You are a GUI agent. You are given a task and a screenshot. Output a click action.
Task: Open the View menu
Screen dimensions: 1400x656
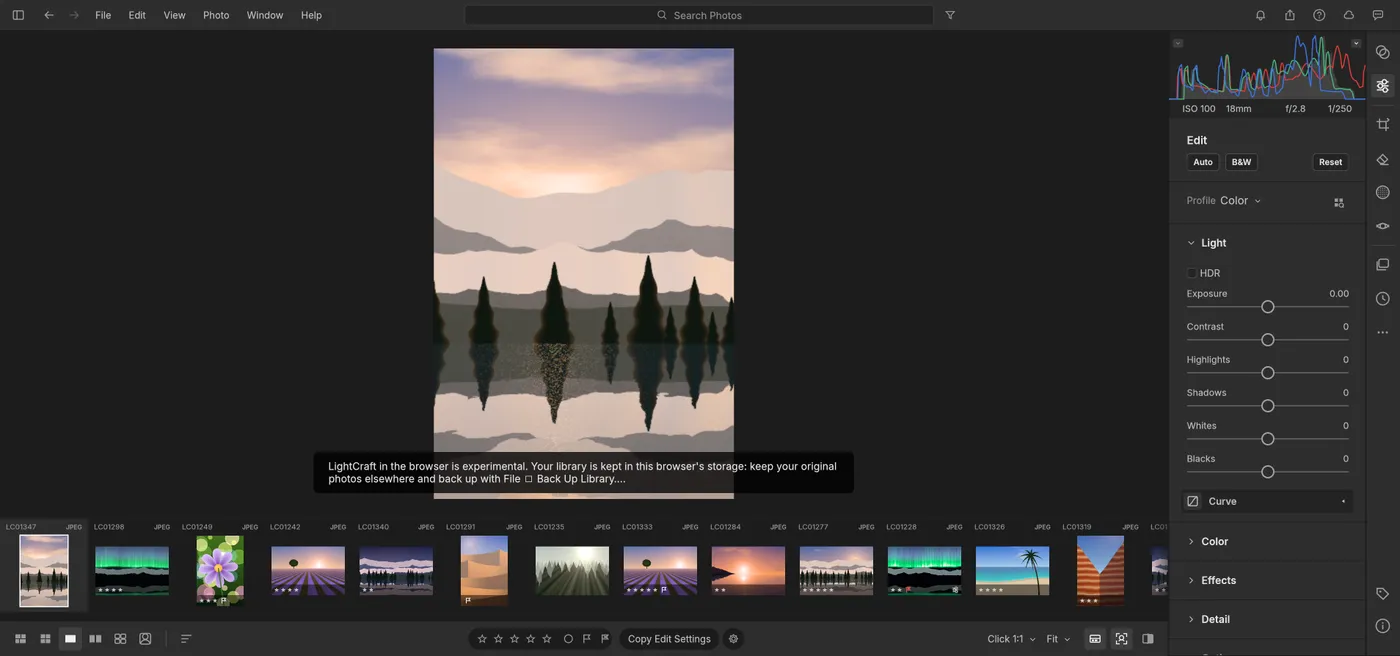click(x=174, y=15)
